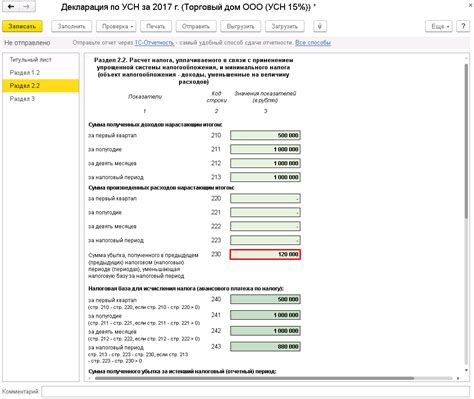Image resolution: width=474 pixels, height=399 pixels.
Task: Click the line 220 expenses field
Action: [265, 198]
